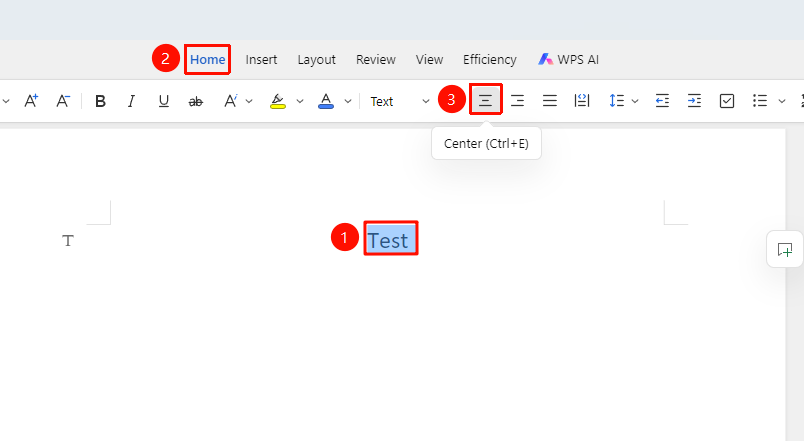Image resolution: width=804 pixels, height=441 pixels.
Task: Insert a checkbox to-do item
Action: pos(727,101)
